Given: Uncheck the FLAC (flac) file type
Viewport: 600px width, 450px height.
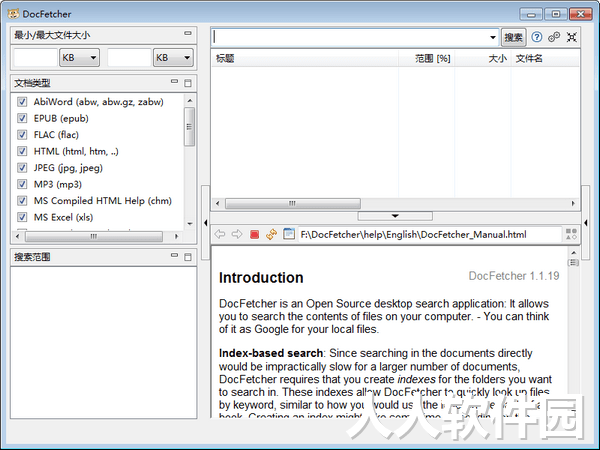Looking at the screenshot, I should (x=22, y=134).
